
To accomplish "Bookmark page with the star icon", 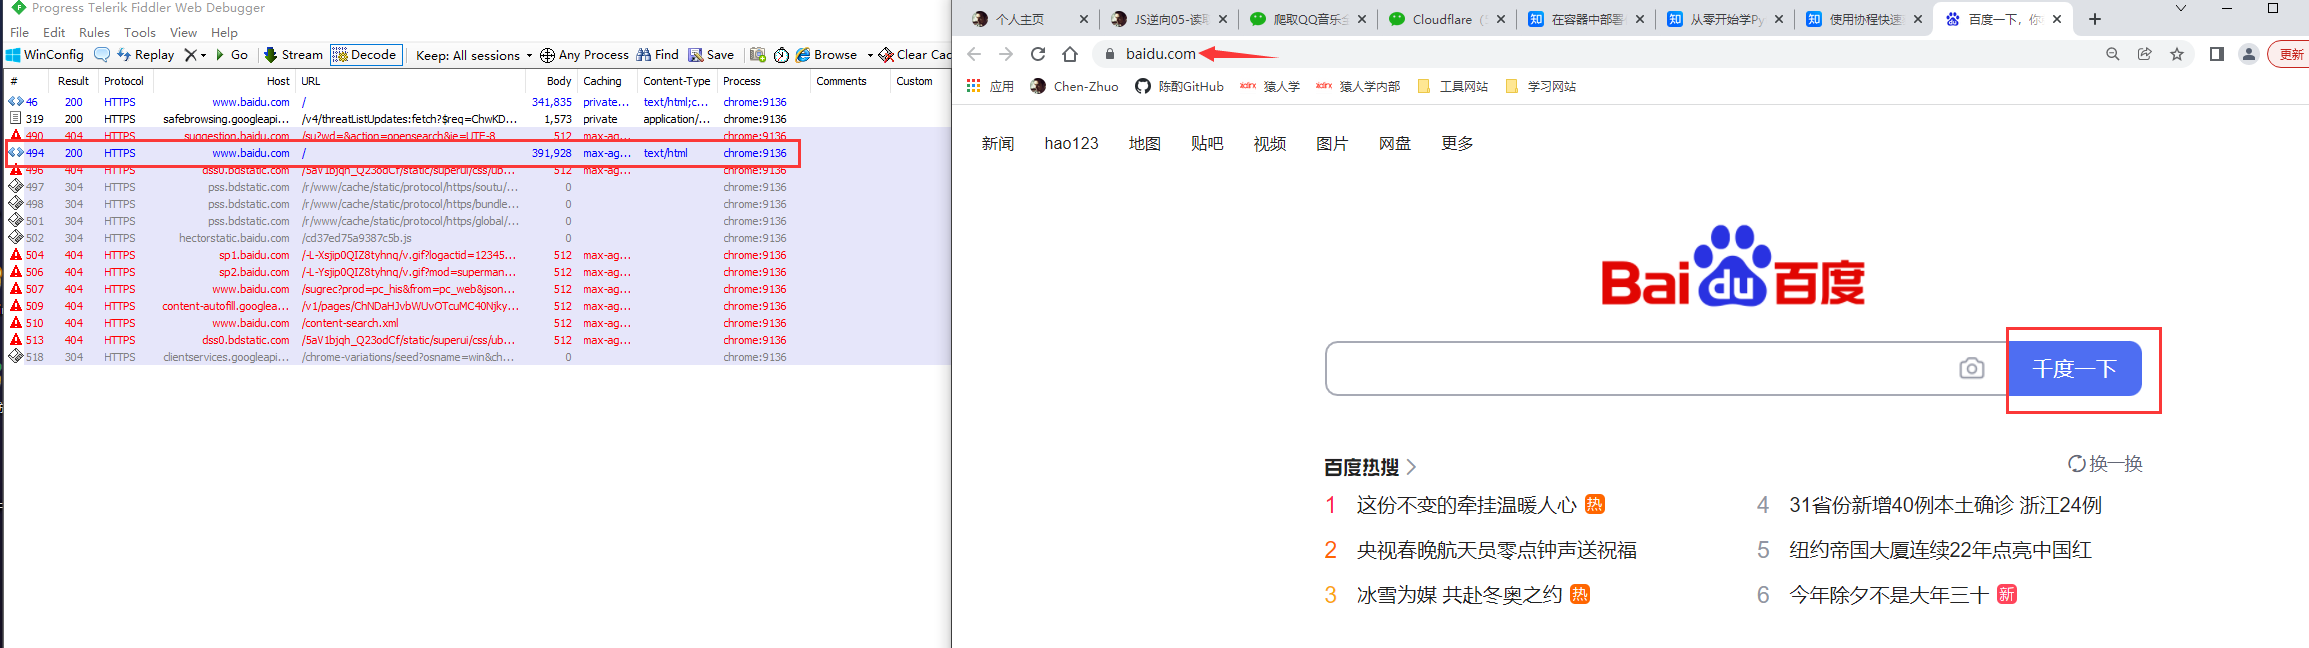I will pyautogui.click(x=2177, y=54).
